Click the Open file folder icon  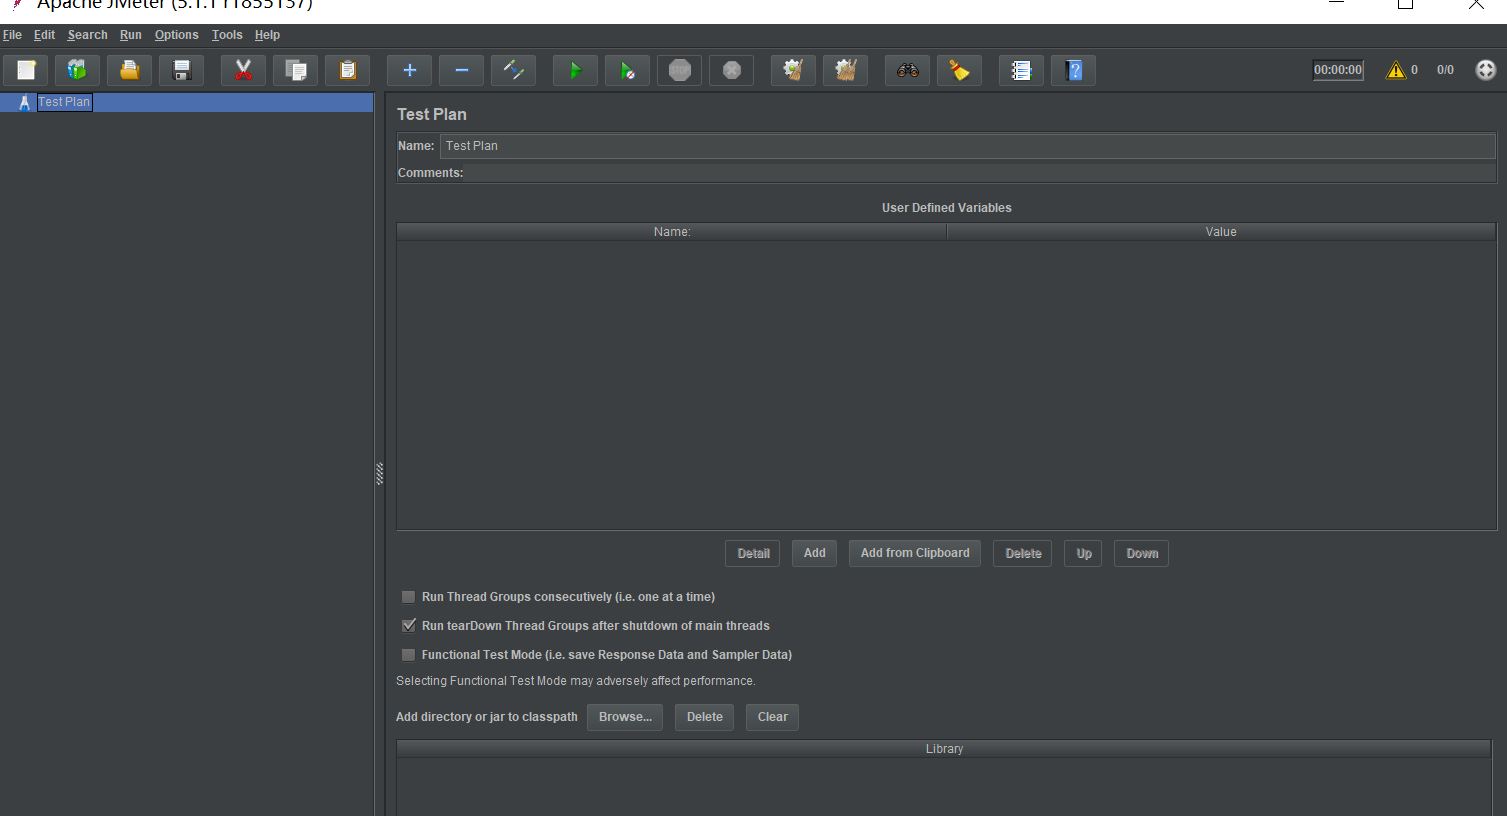coord(130,70)
